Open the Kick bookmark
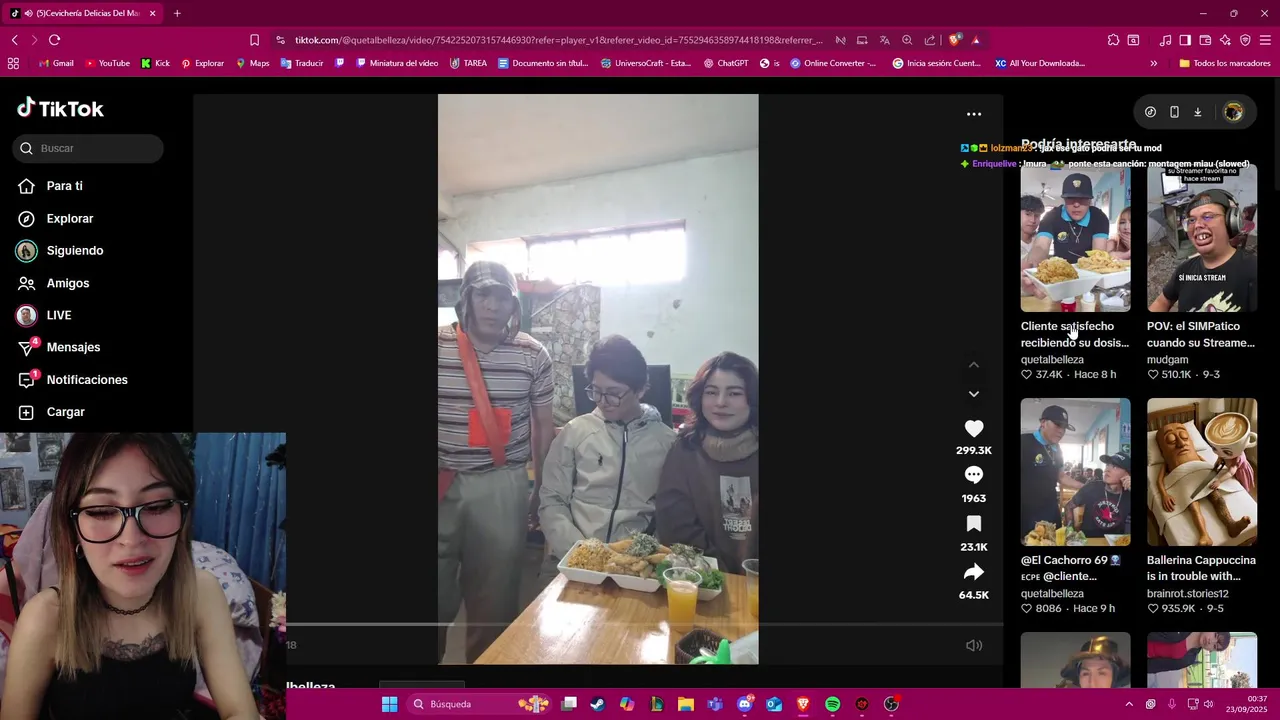Screen dimensions: 1280x720 coord(155,63)
